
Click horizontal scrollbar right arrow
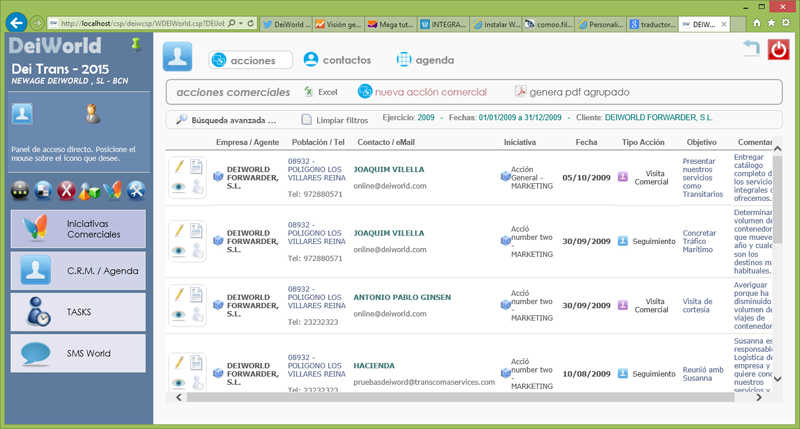click(x=759, y=397)
